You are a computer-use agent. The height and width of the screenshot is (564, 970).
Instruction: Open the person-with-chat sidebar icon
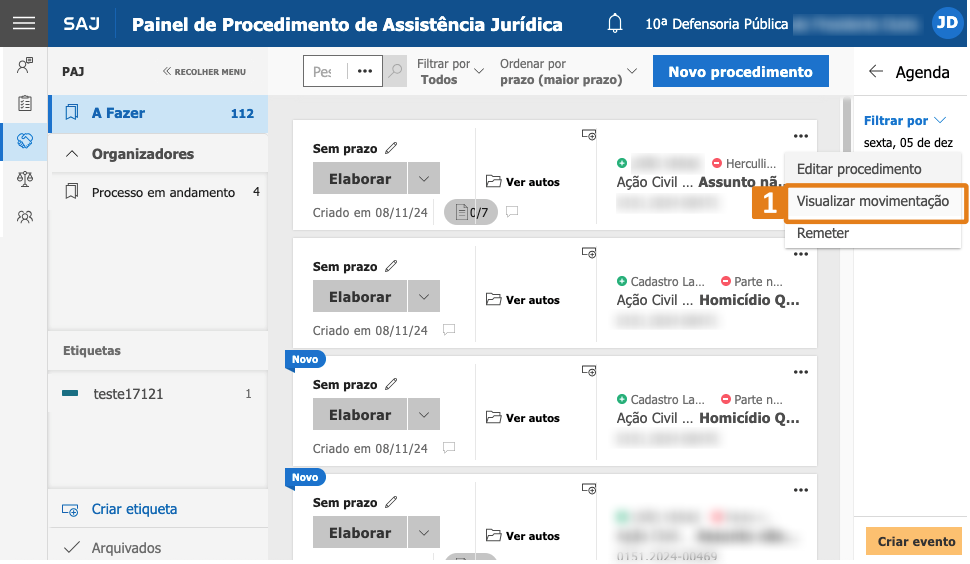click(x=25, y=65)
